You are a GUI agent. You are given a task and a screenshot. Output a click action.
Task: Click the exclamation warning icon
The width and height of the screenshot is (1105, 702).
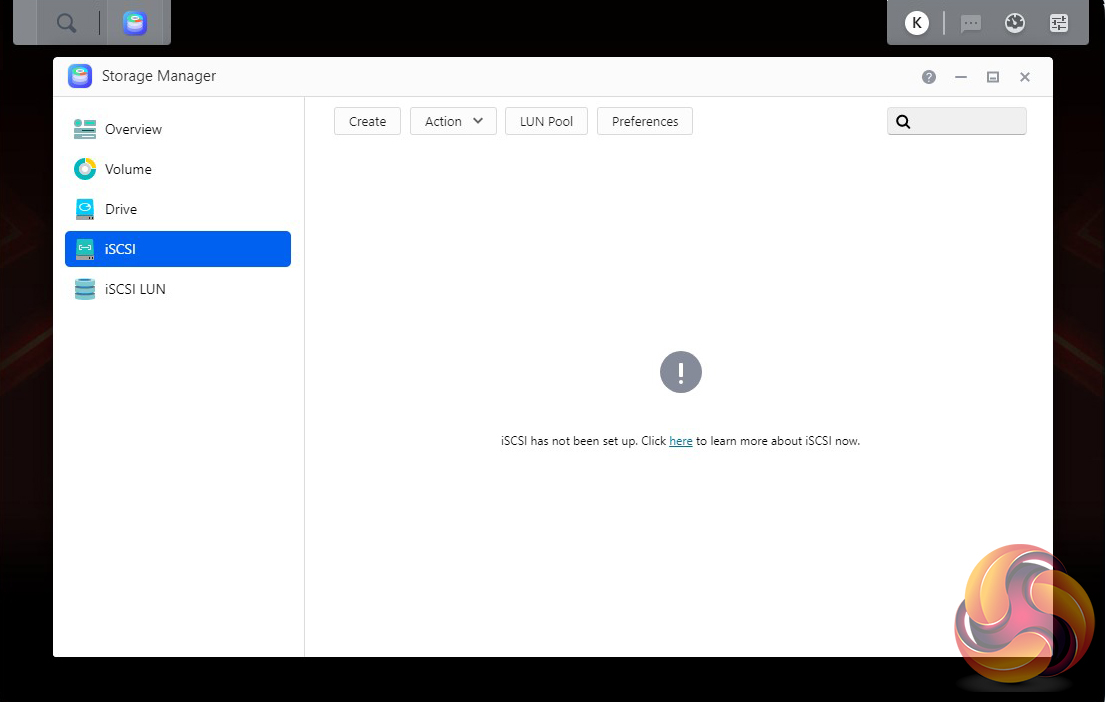(680, 372)
